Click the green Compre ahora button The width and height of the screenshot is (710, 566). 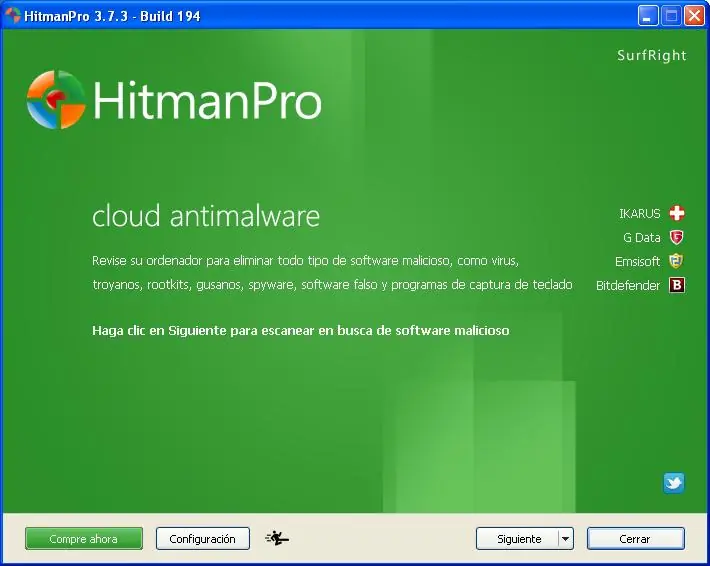coord(84,539)
